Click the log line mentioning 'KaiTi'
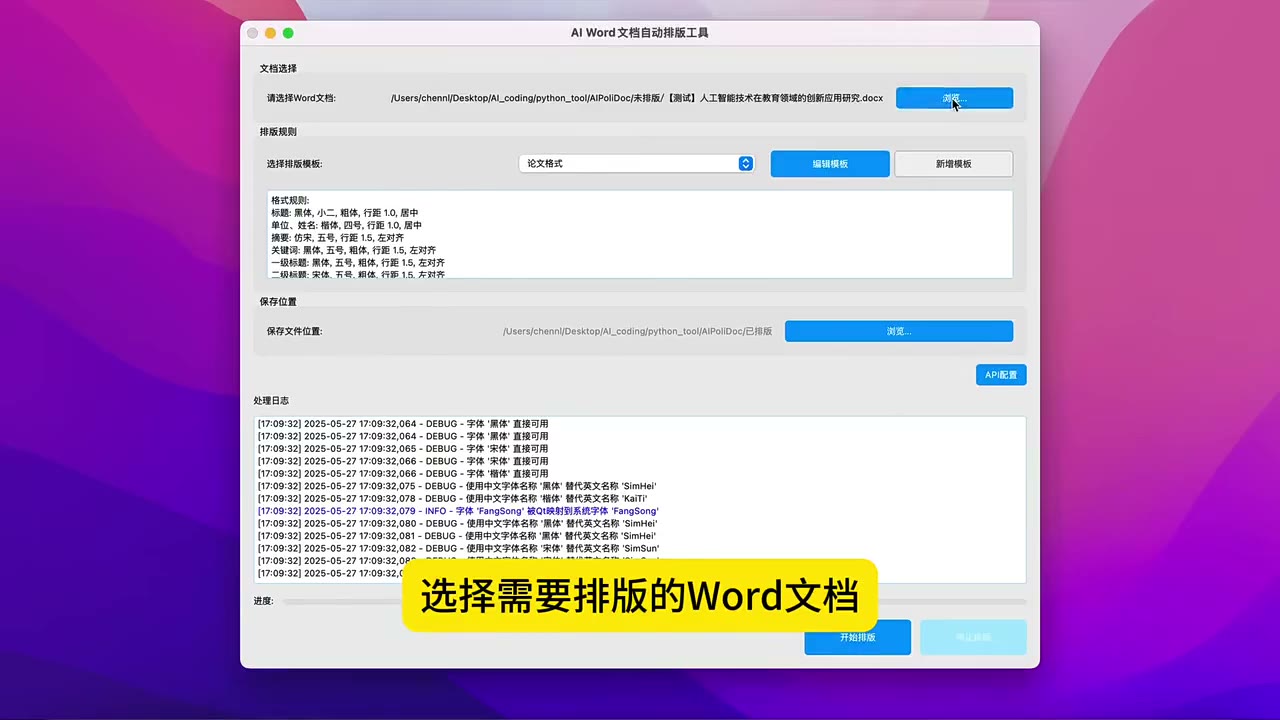 point(452,498)
